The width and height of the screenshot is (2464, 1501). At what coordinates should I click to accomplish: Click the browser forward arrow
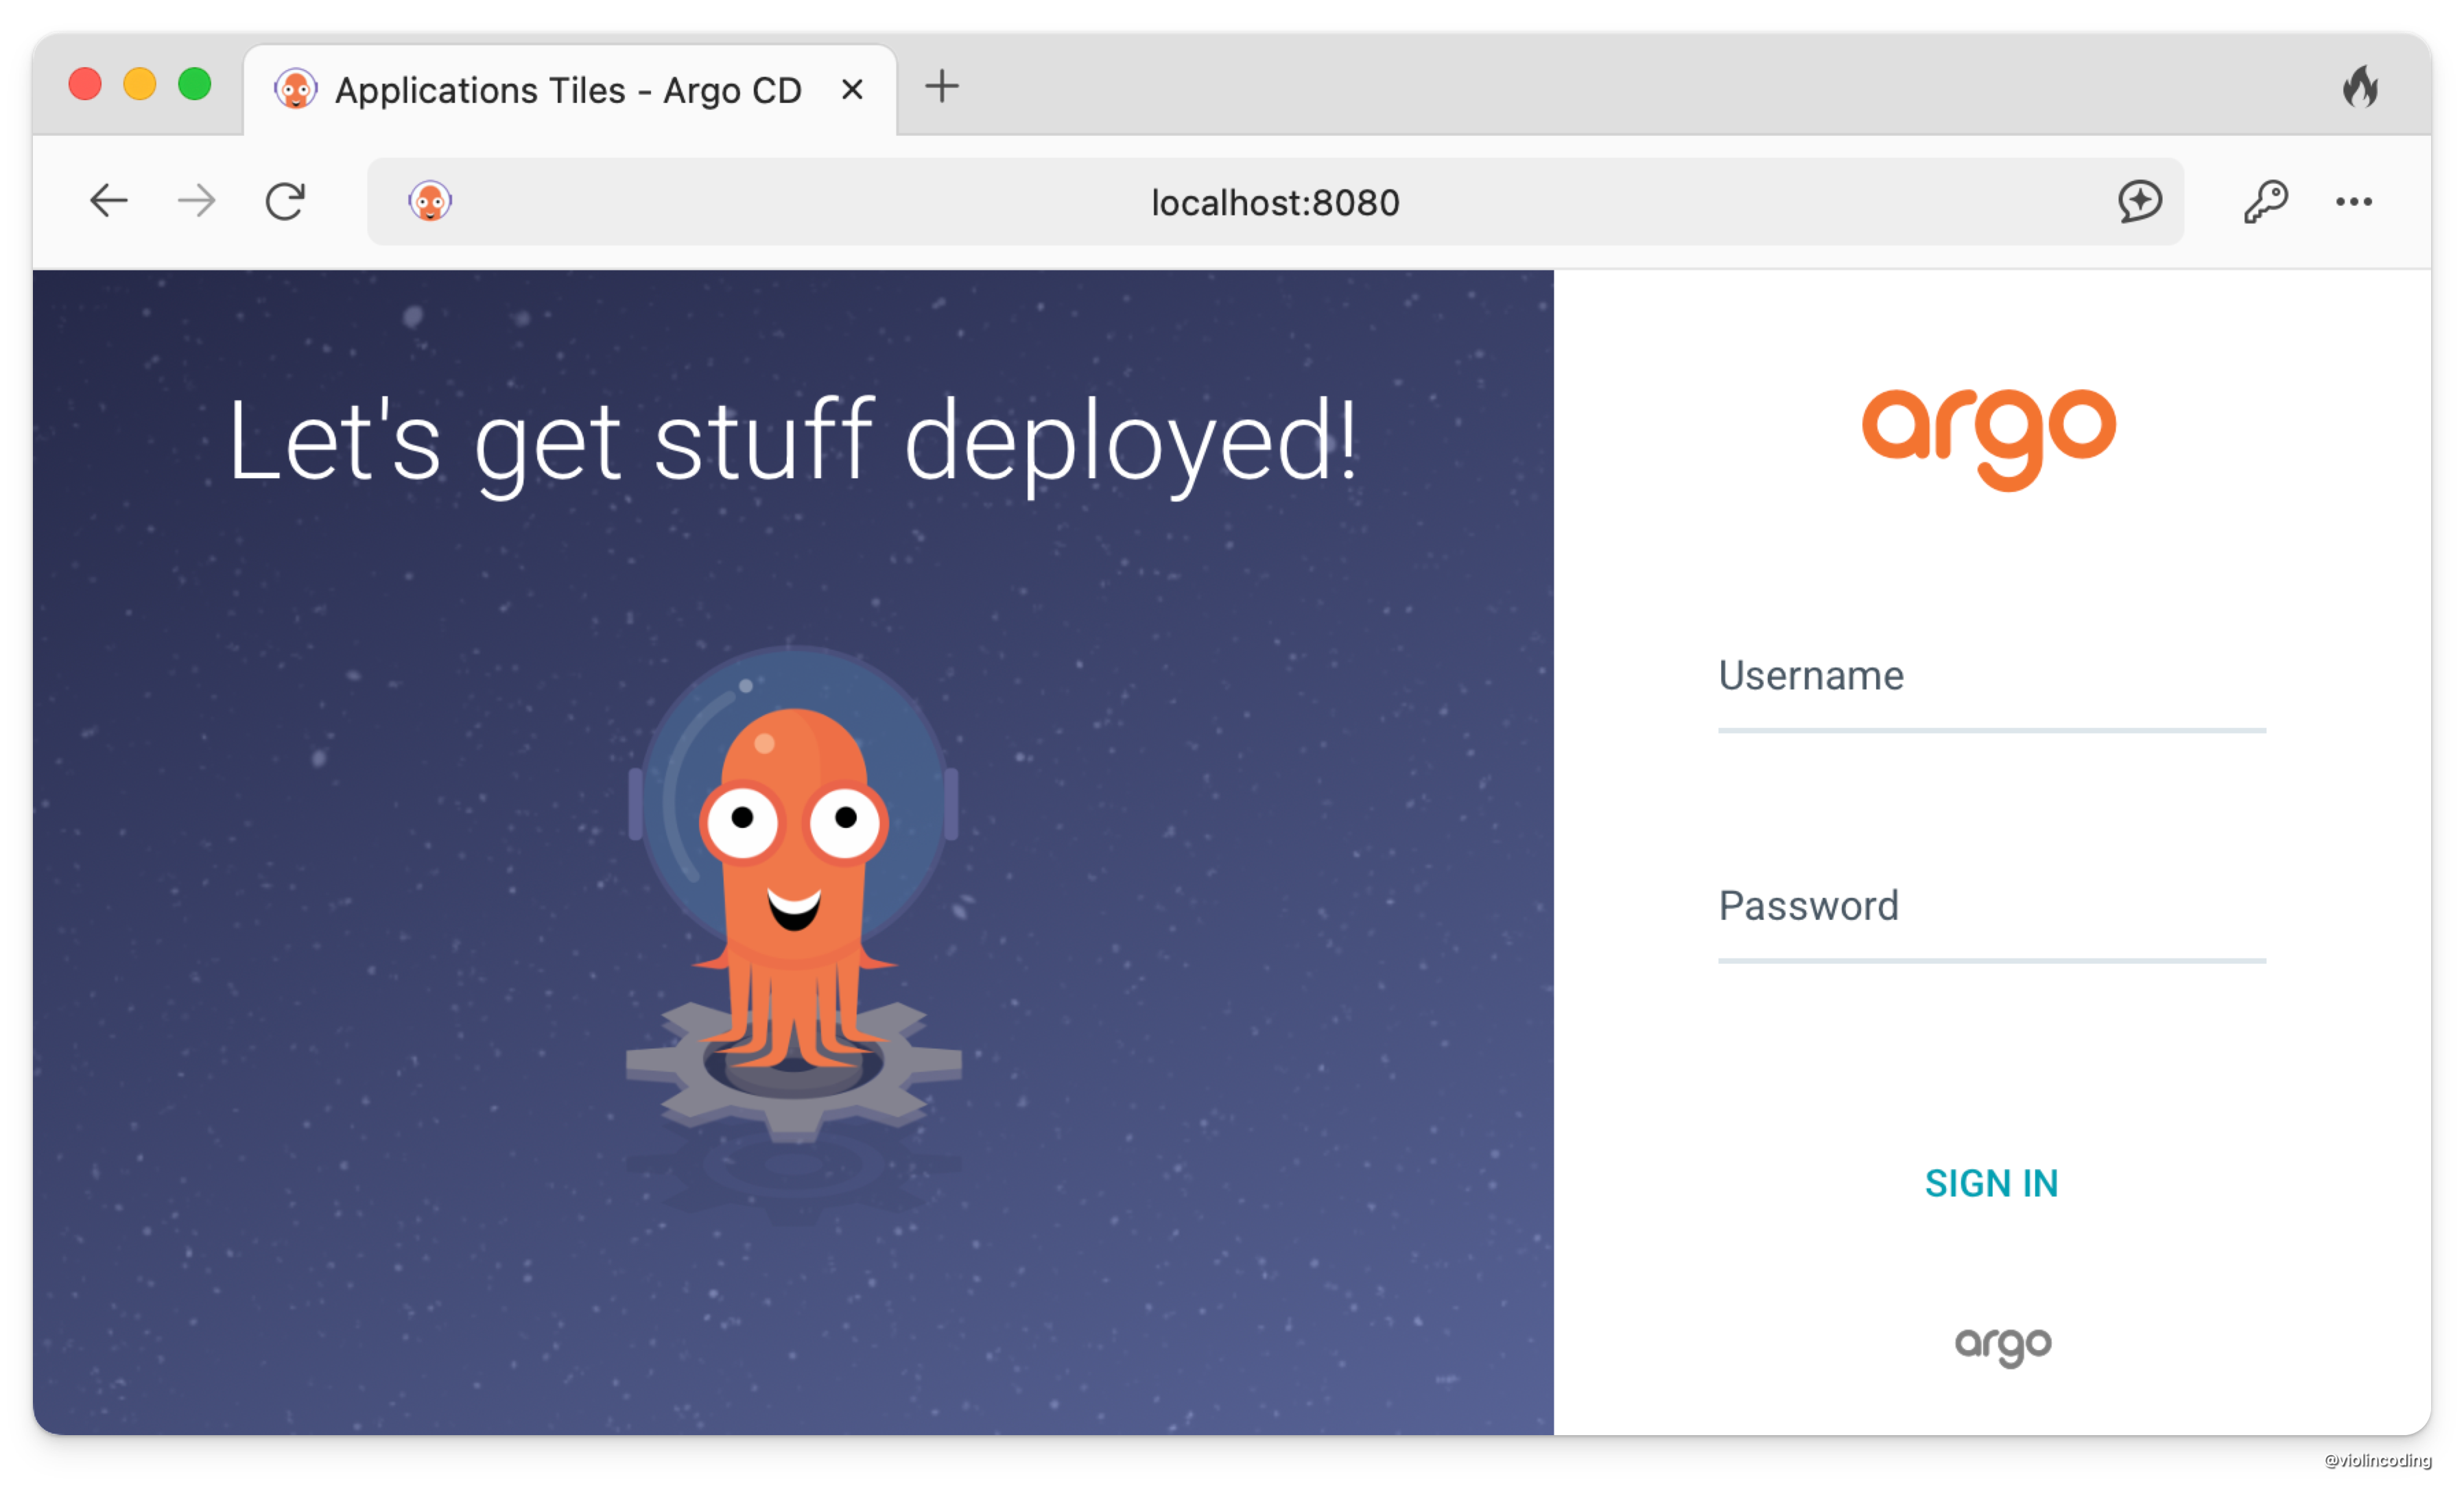[x=196, y=201]
